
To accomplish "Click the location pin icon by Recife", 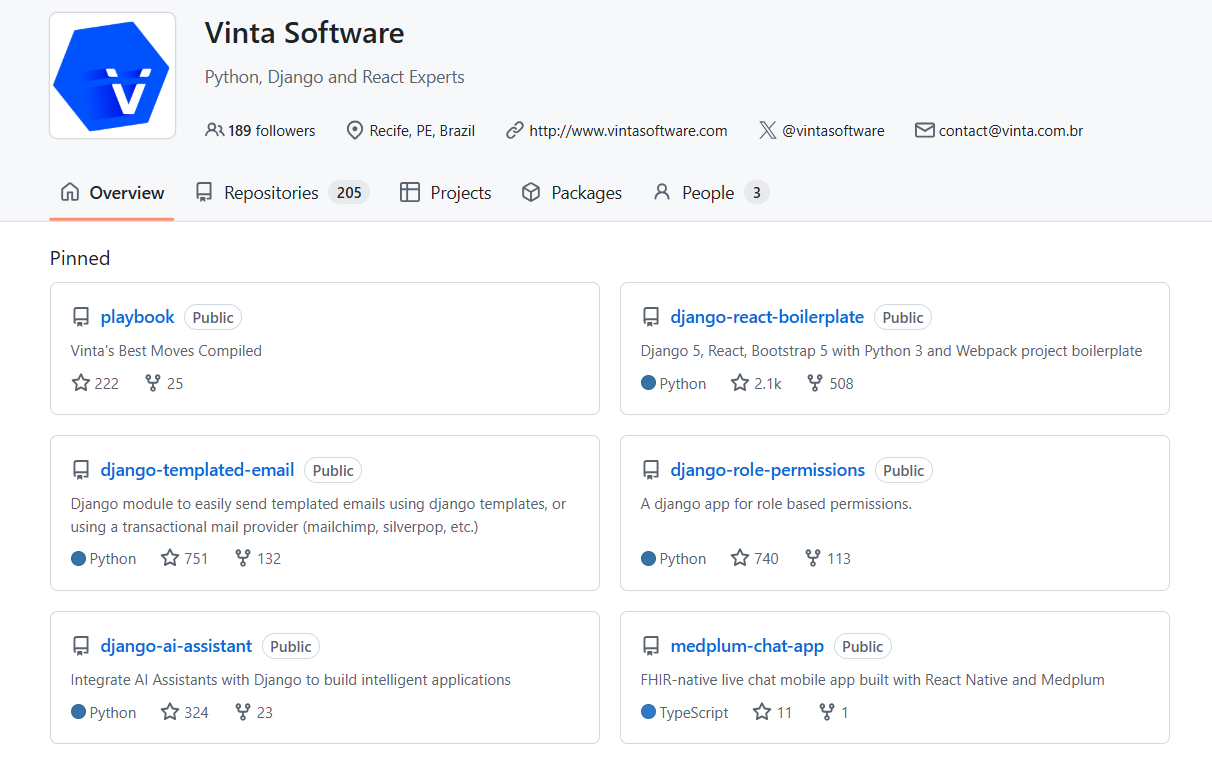I will point(354,130).
